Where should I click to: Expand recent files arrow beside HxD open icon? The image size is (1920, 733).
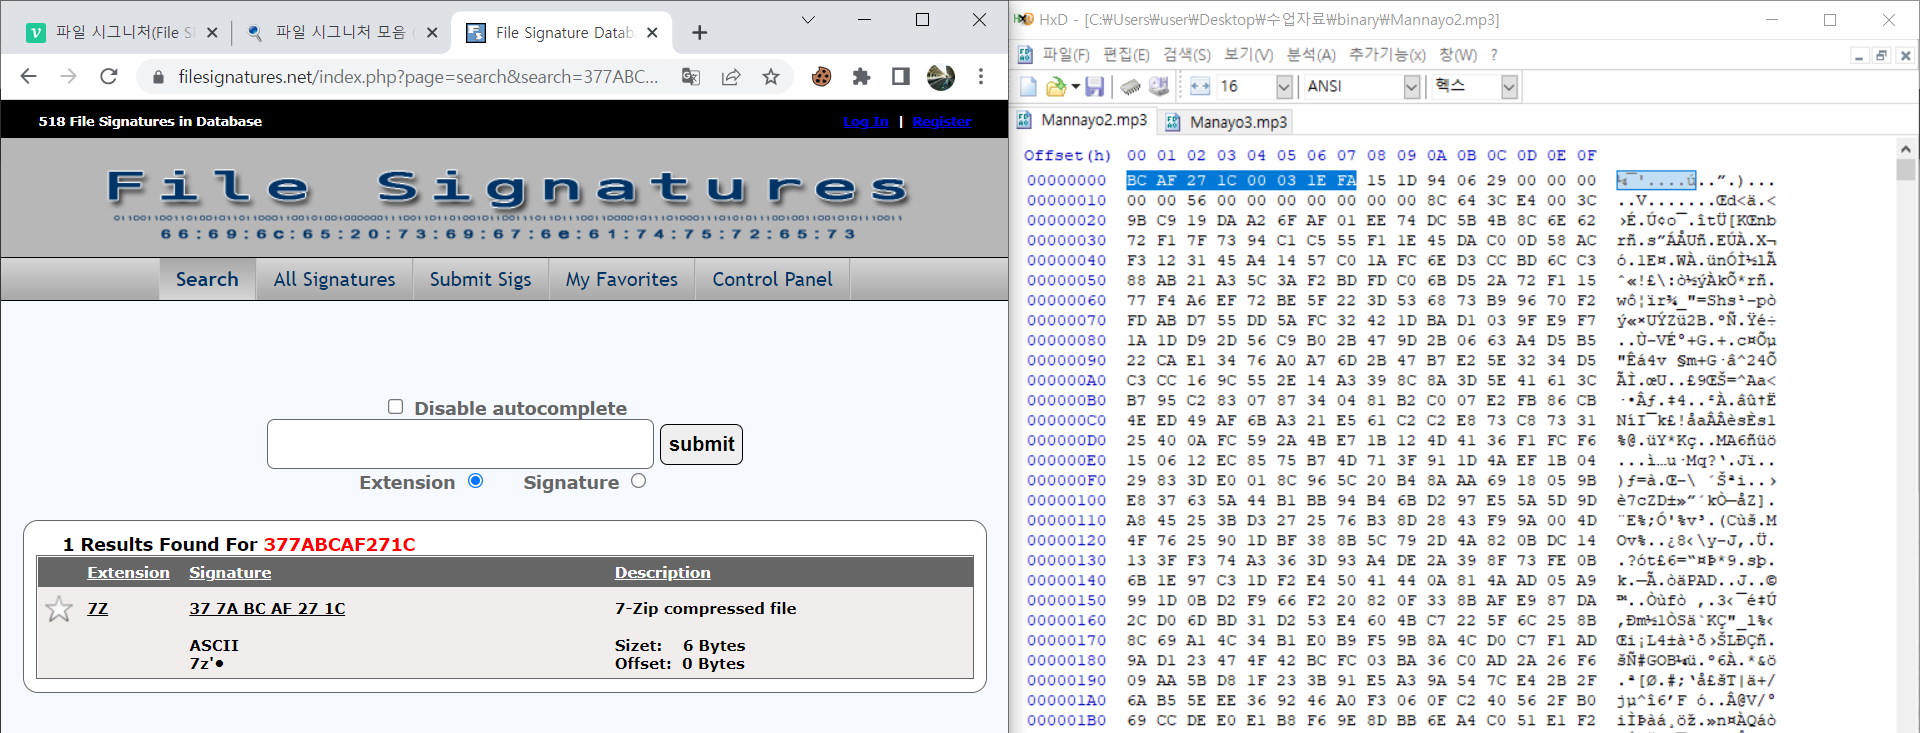[x=1075, y=87]
